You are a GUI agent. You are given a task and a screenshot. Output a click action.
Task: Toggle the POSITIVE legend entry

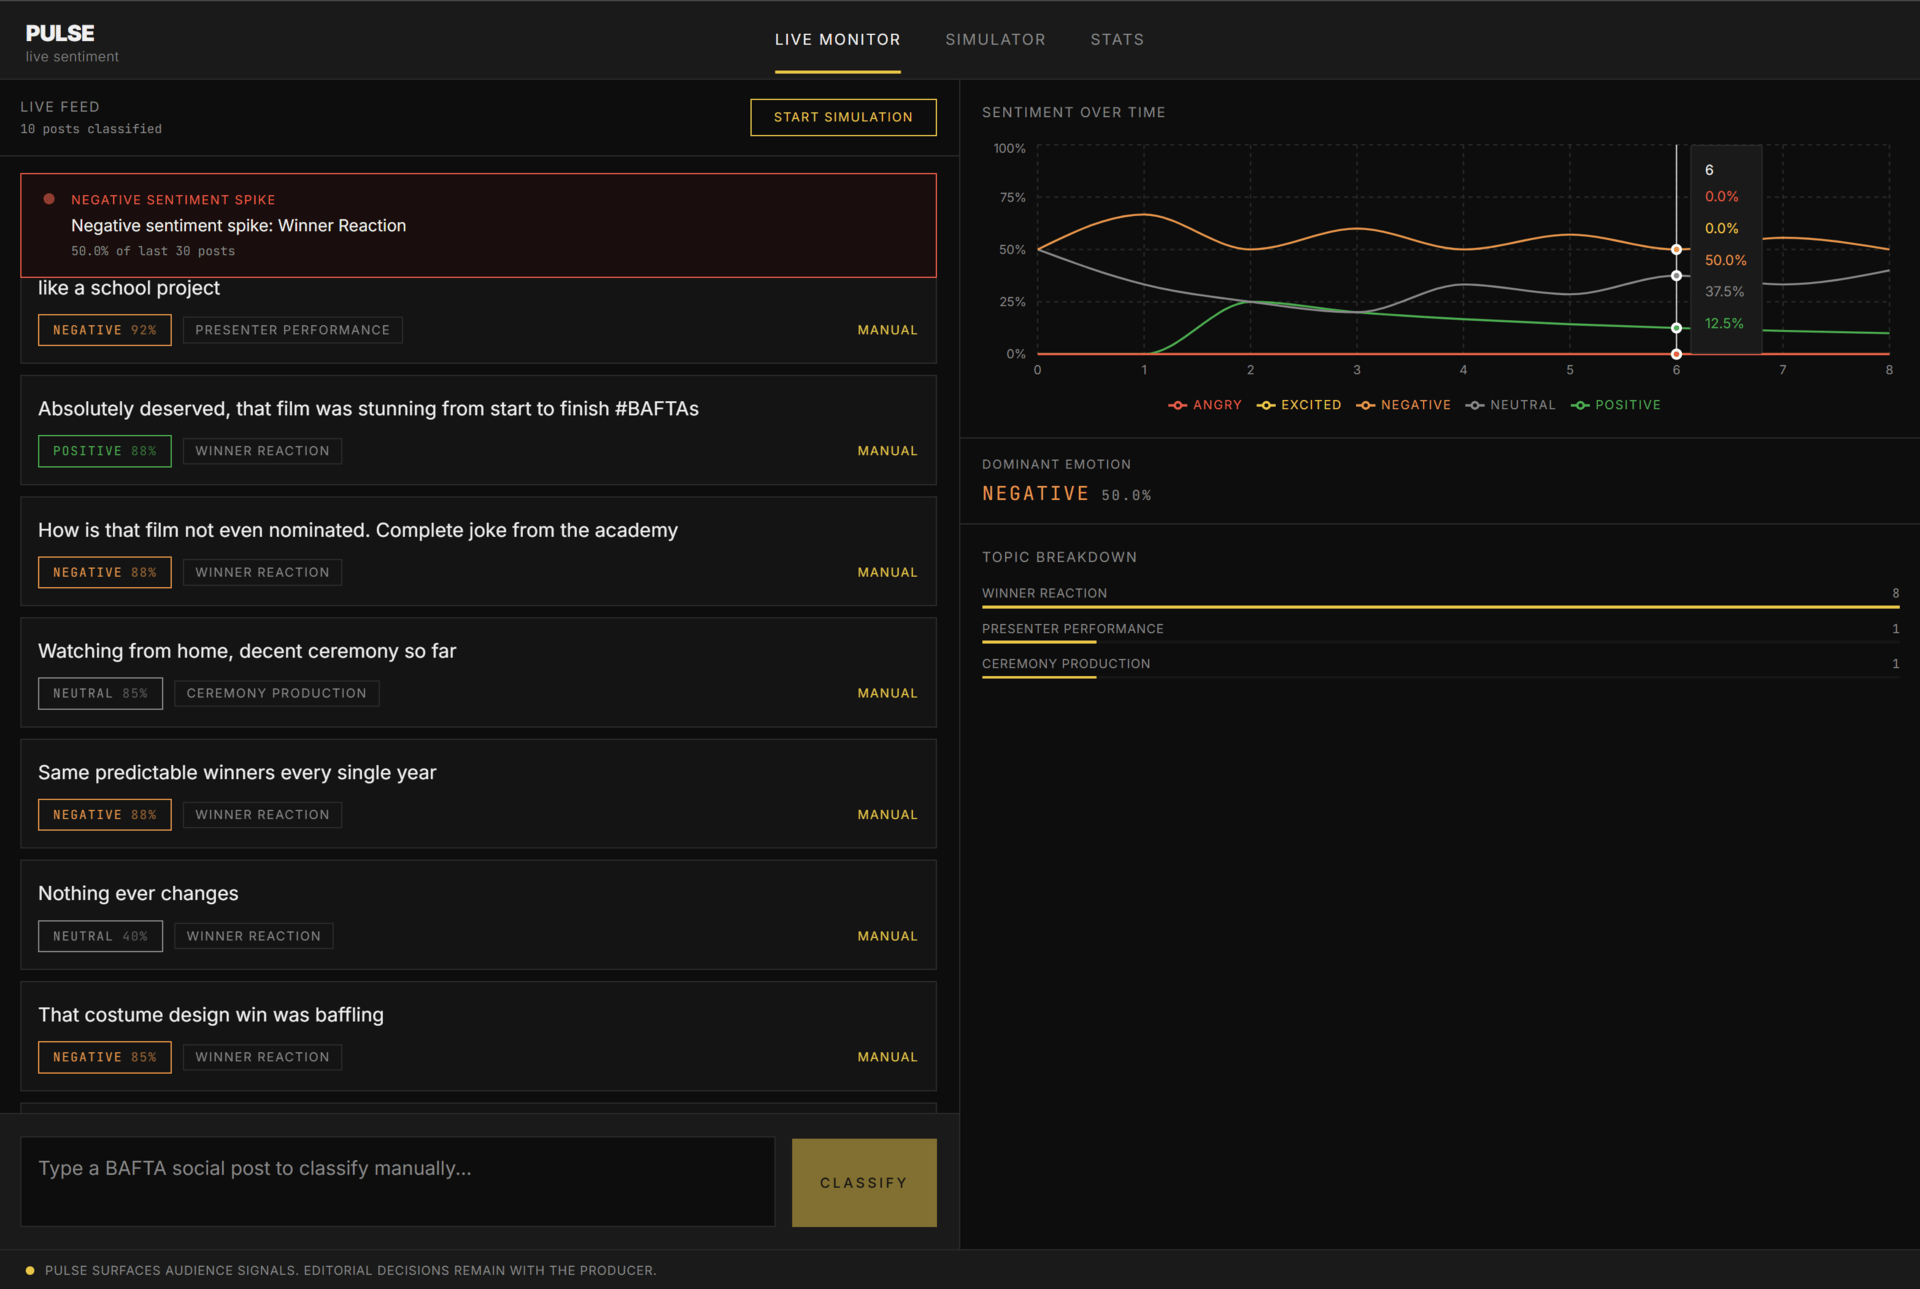click(1616, 405)
